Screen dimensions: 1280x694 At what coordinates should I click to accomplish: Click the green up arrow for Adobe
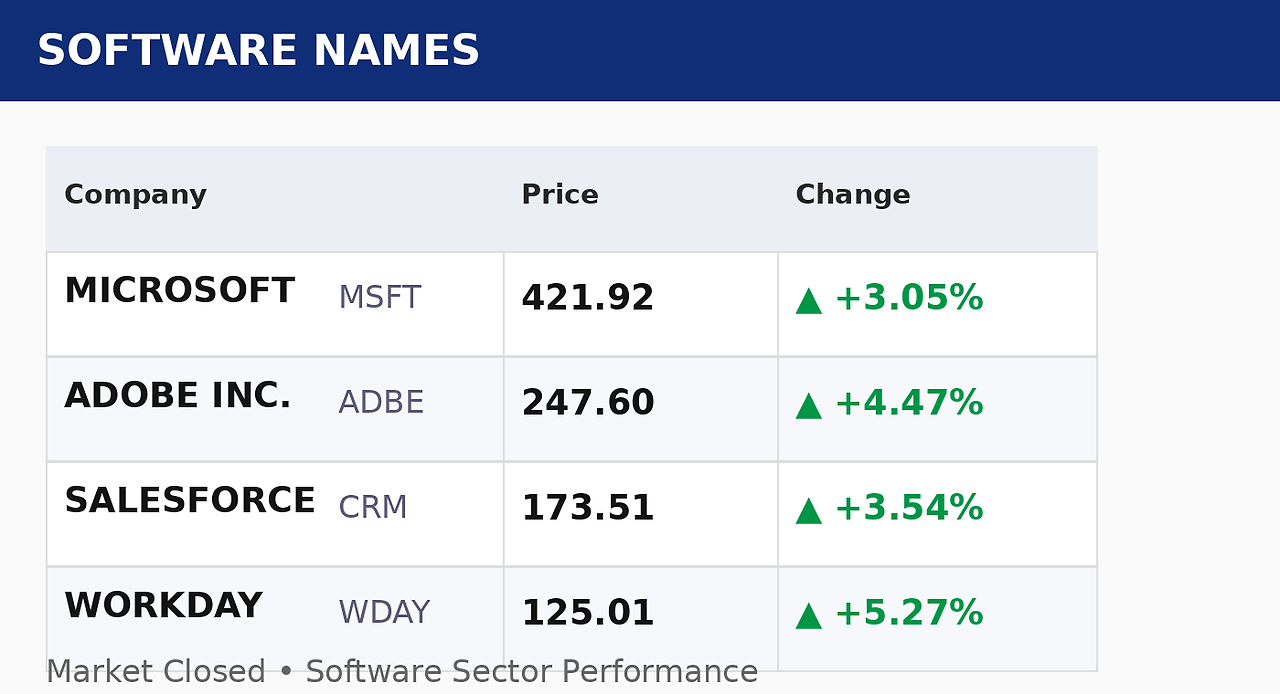coord(808,405)
